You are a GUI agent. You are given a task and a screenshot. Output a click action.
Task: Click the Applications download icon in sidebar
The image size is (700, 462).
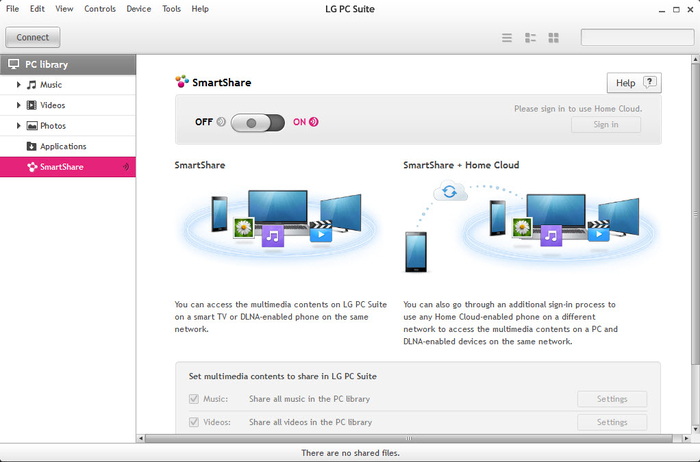(31, 146)
